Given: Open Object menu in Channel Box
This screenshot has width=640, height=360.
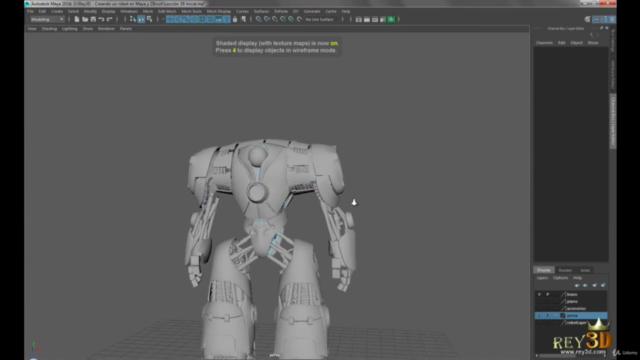Looking at the screenshot, I should [576, 43].
